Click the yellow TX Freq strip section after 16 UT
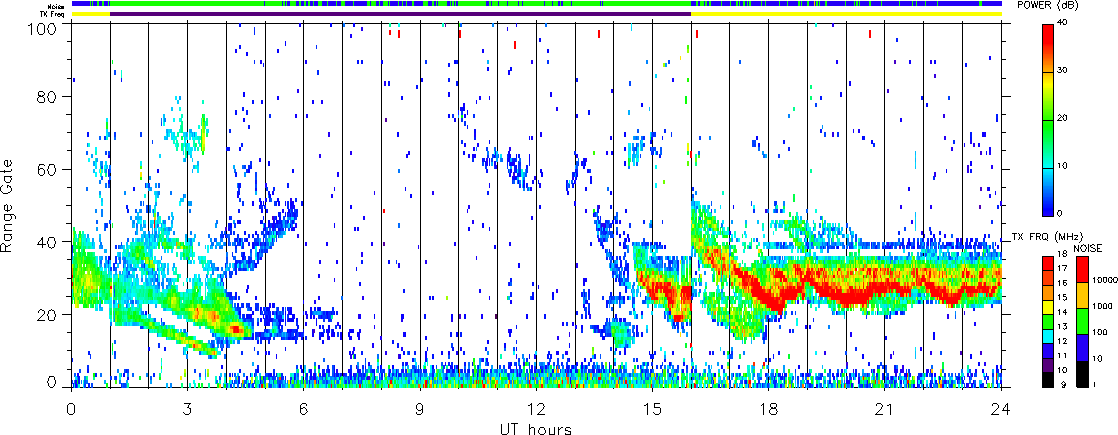 coord(846,14)
